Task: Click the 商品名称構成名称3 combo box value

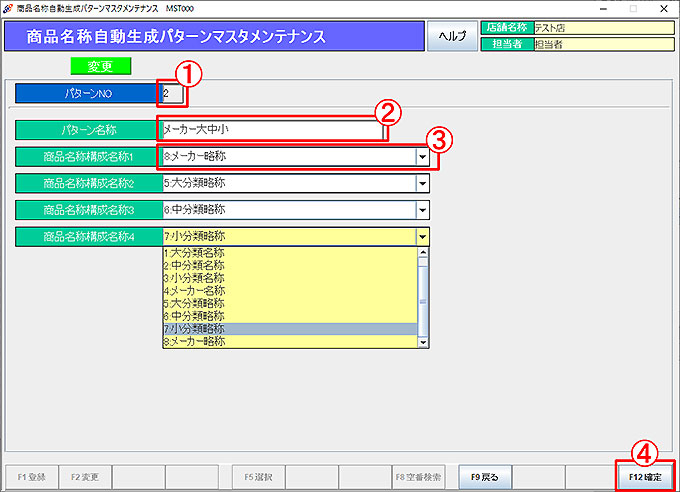Action: click(x=289, y=210)
